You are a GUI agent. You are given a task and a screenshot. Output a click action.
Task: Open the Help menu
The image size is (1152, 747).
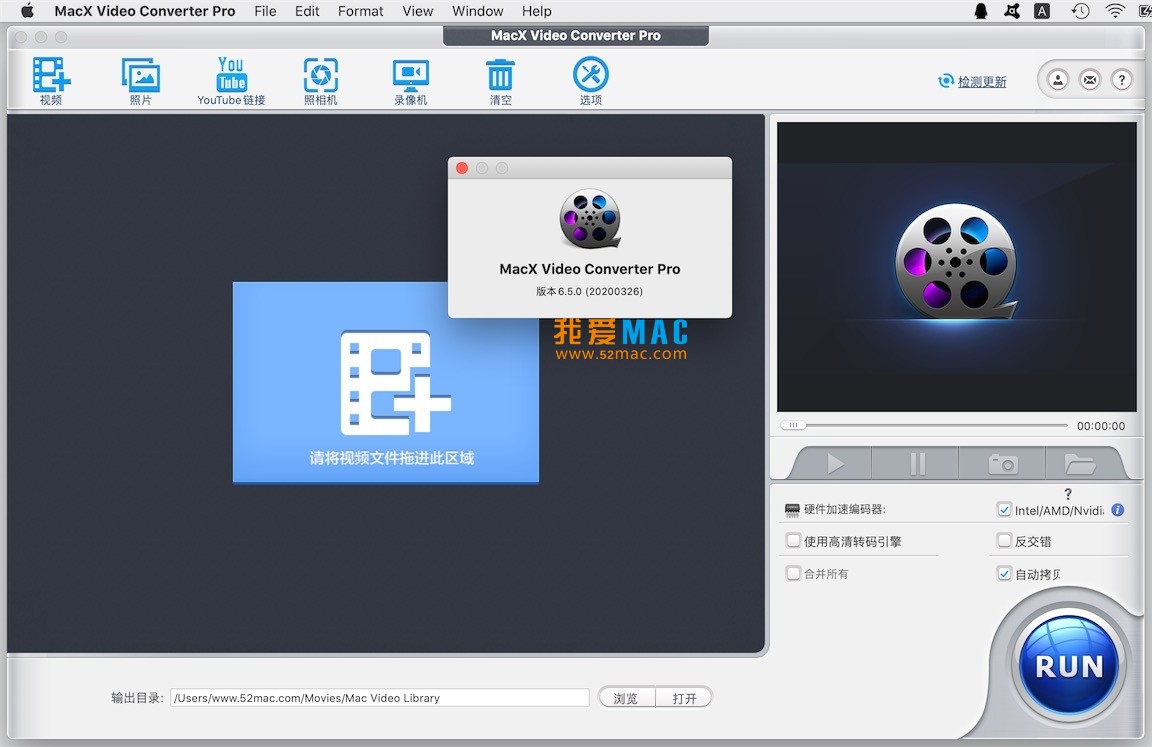coord(536,11)
